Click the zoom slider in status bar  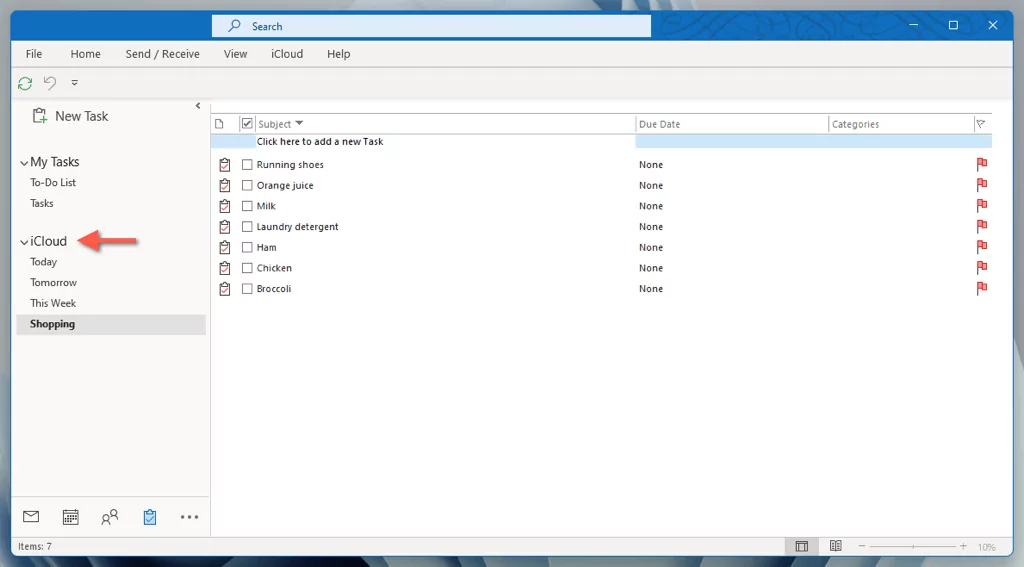click(912, 546)
